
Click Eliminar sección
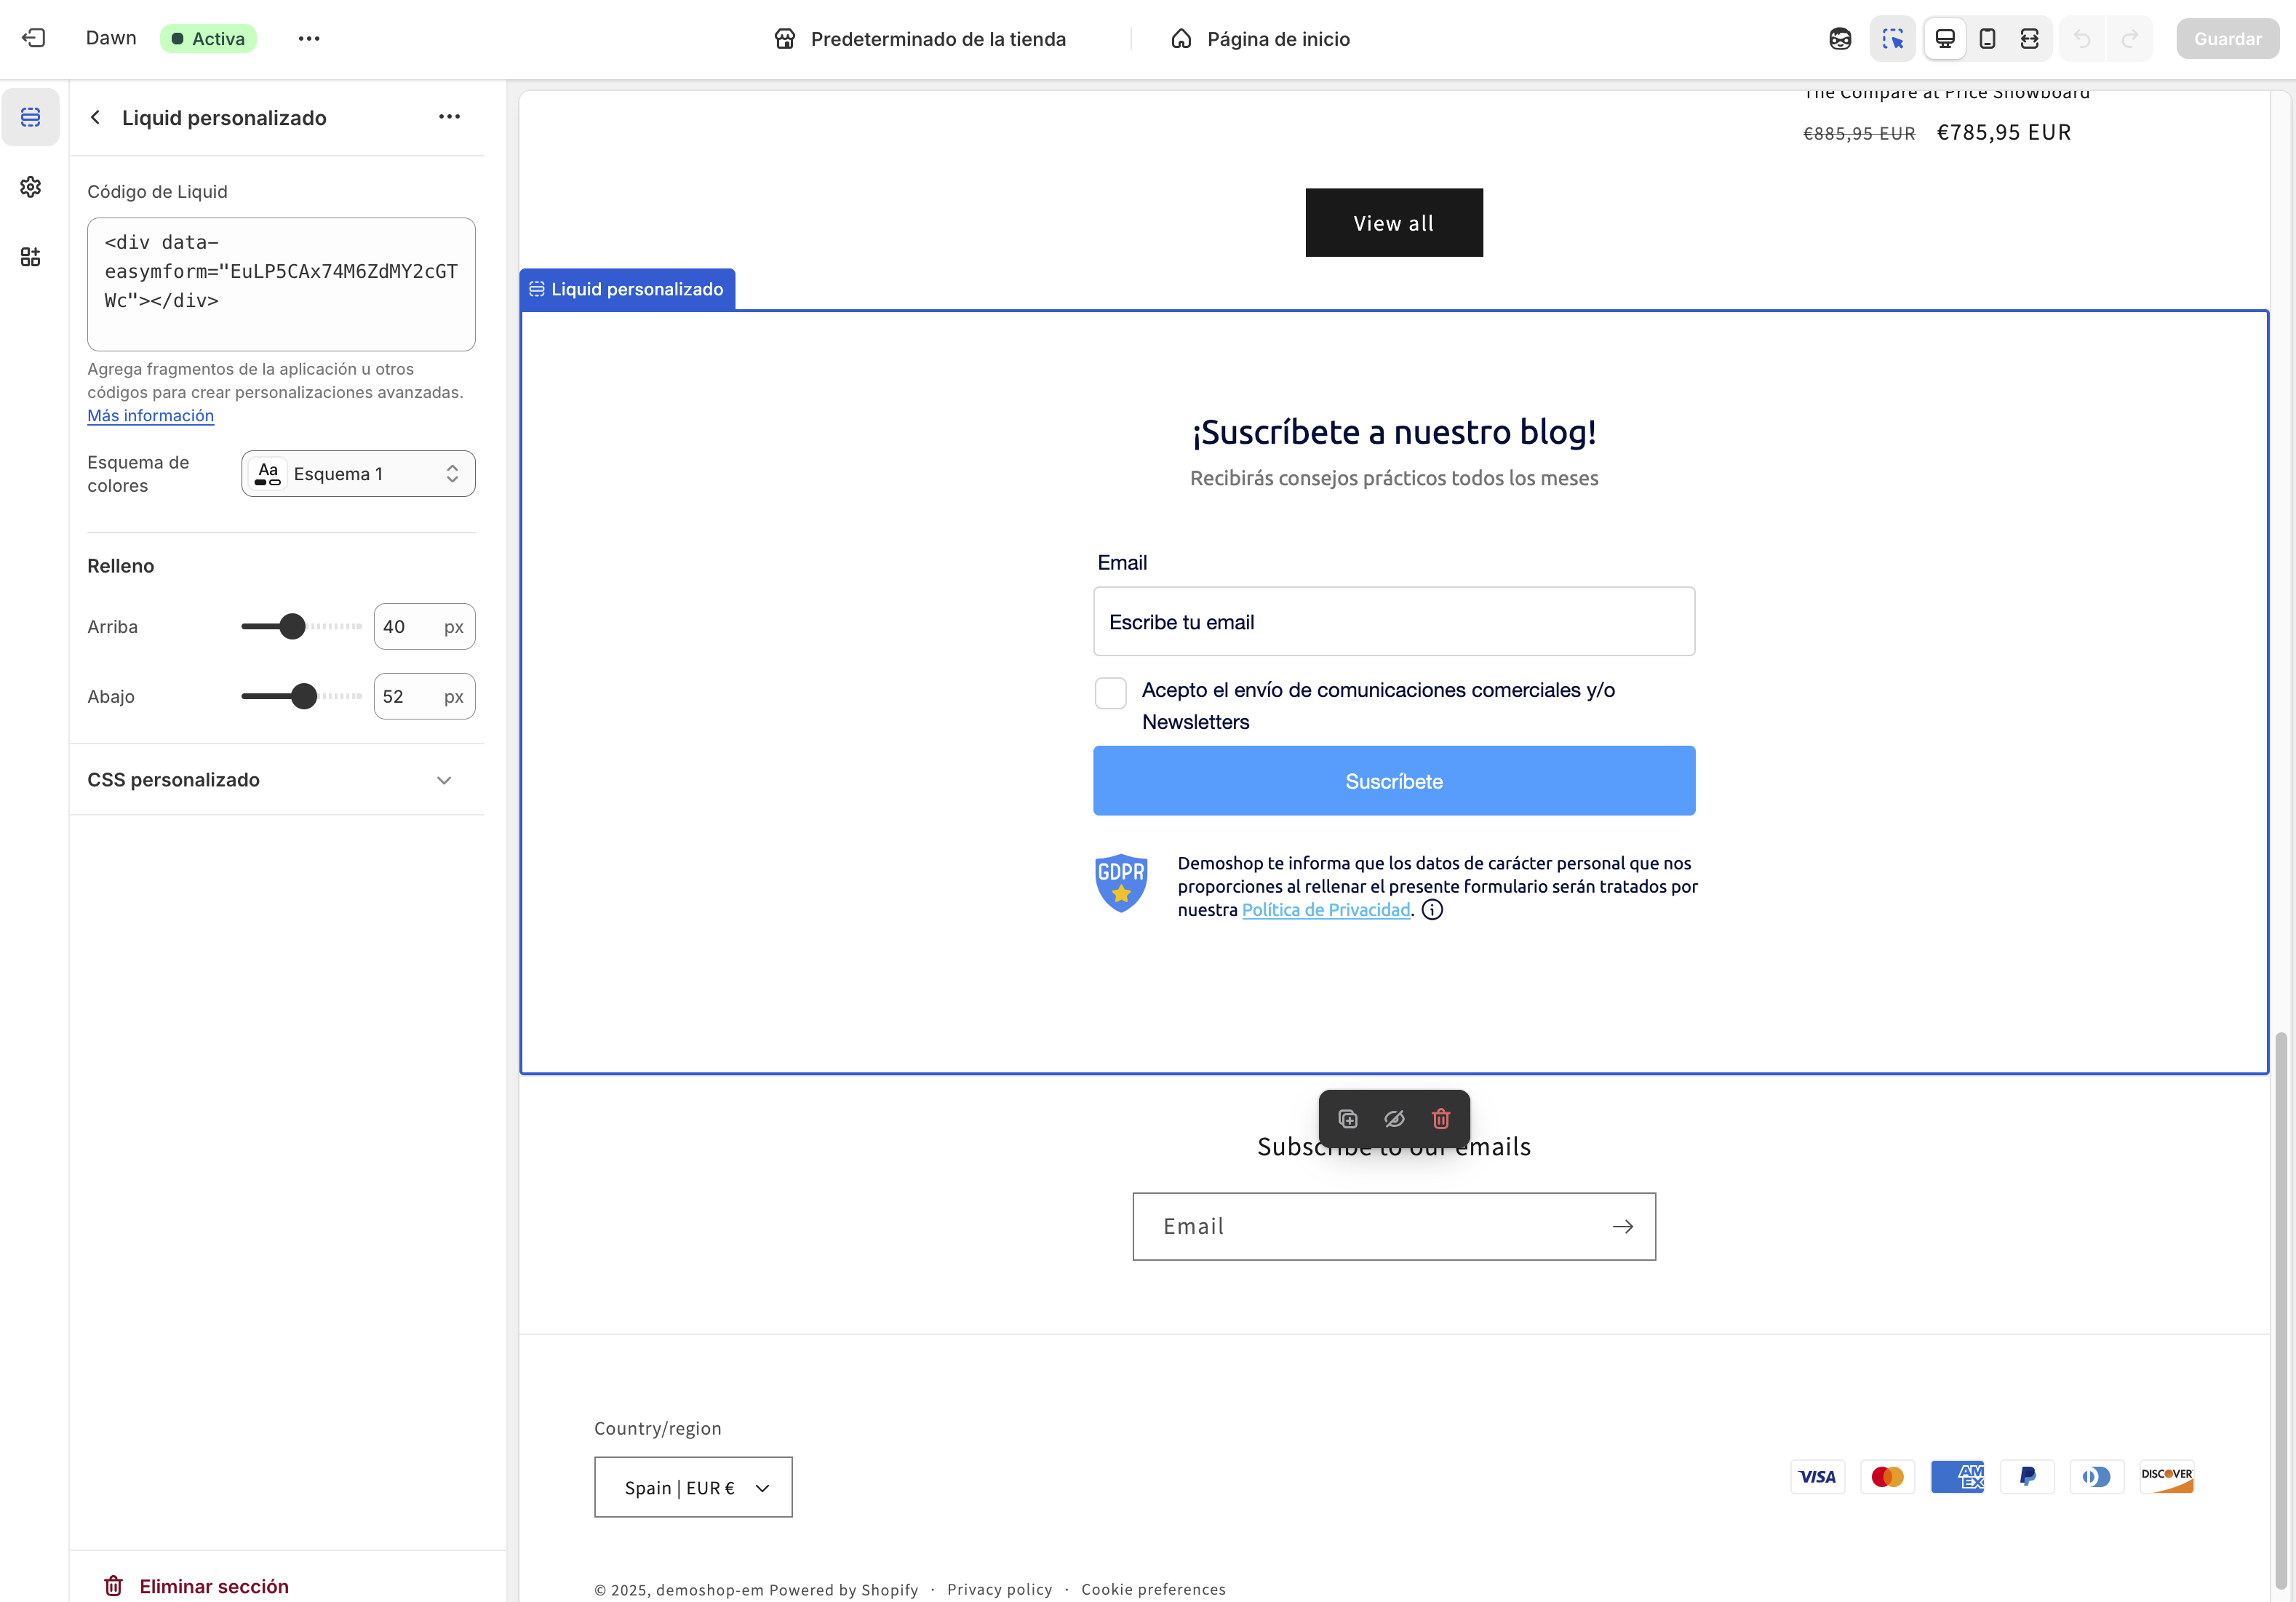[x=196, y=1585]
